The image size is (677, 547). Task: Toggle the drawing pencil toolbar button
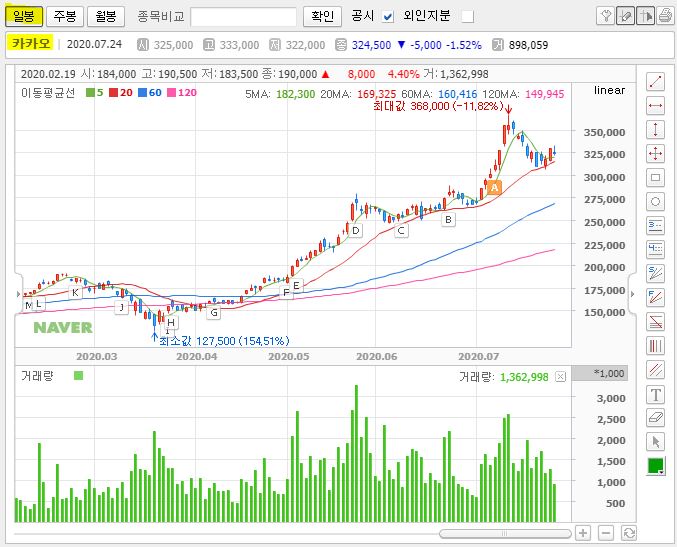pos(625,16)
